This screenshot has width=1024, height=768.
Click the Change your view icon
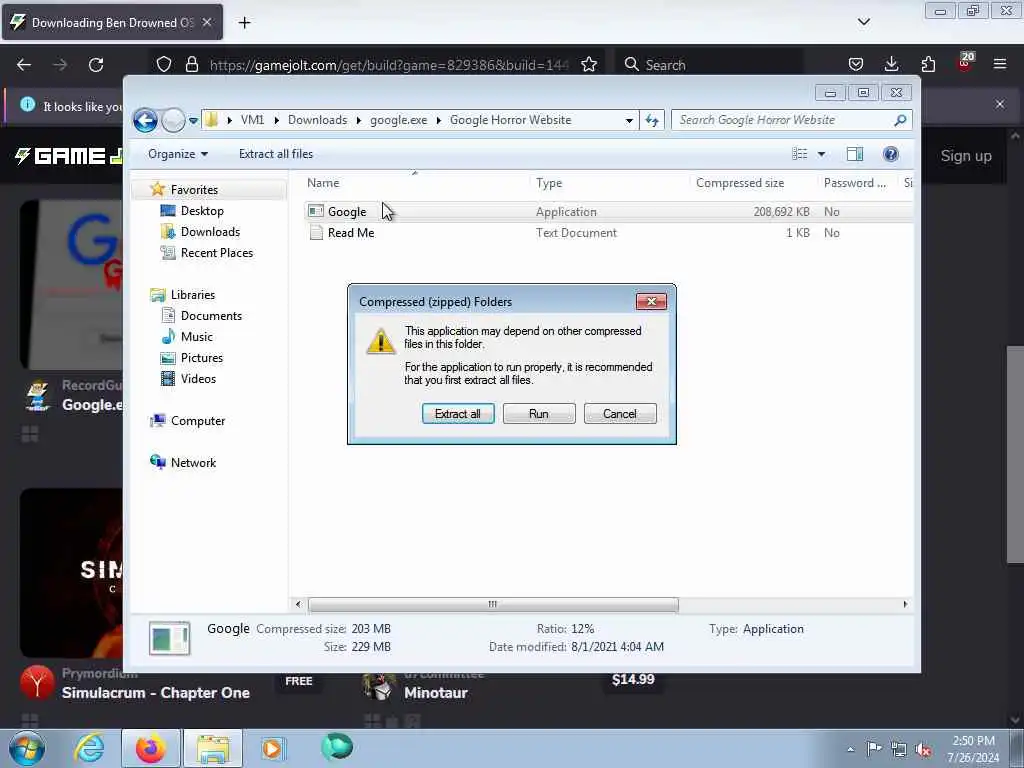tap(800, 154)
